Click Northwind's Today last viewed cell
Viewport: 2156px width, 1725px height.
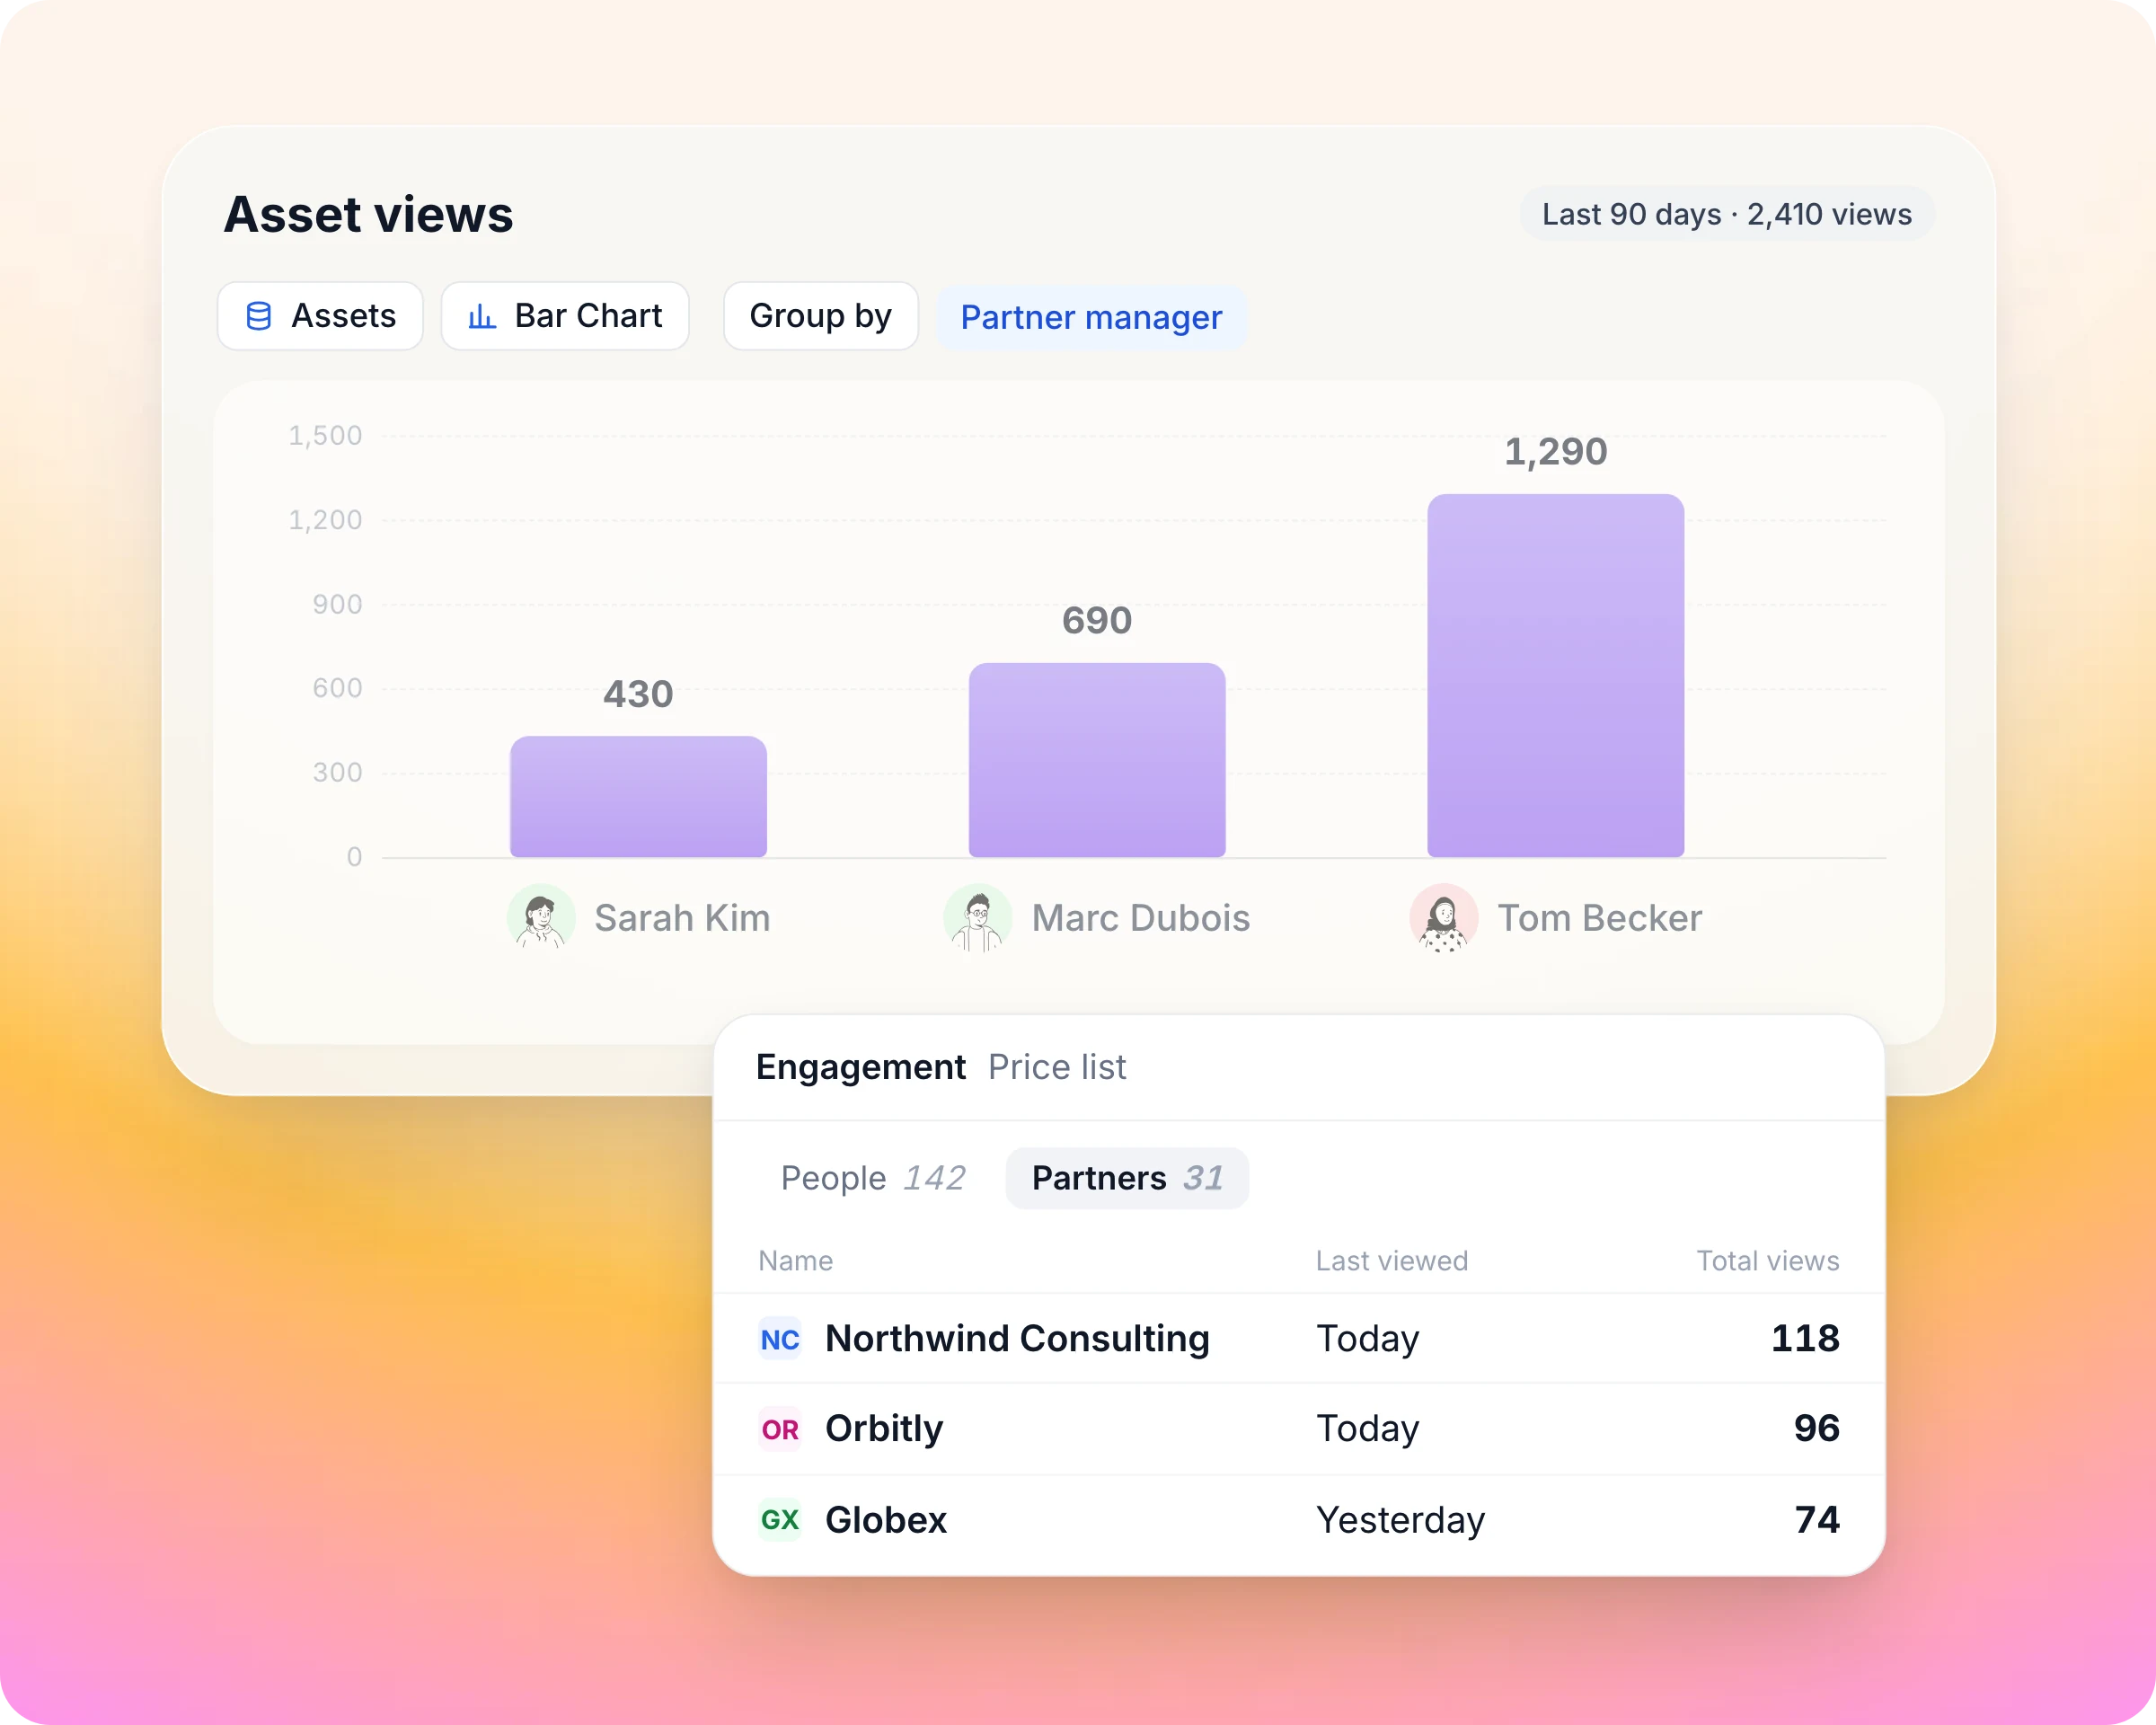click(1367, 1339)
